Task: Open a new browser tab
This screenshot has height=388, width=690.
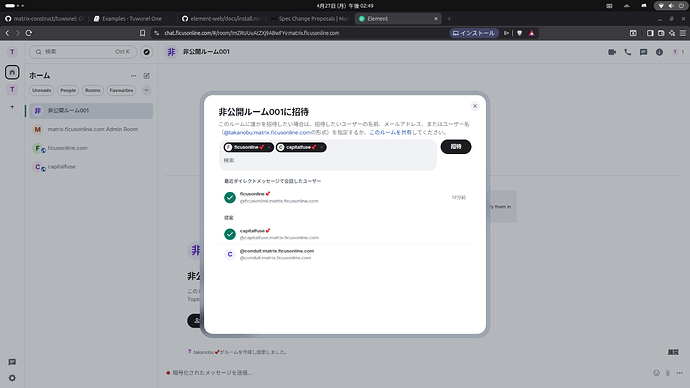Action: click(449, 19)
